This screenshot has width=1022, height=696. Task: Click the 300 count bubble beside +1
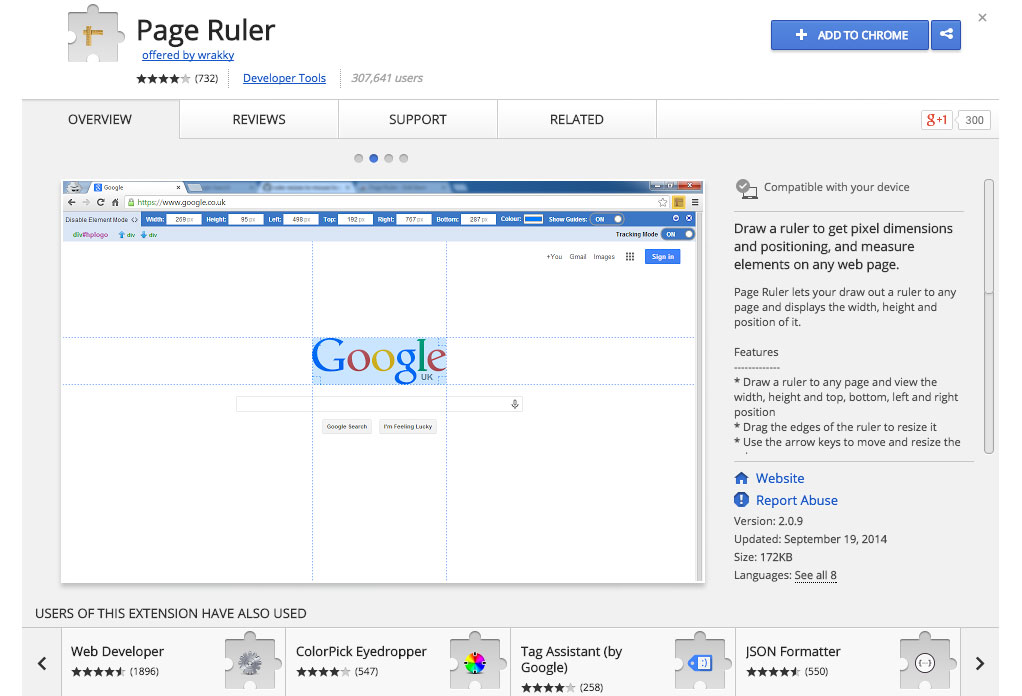tap(974, 120)
